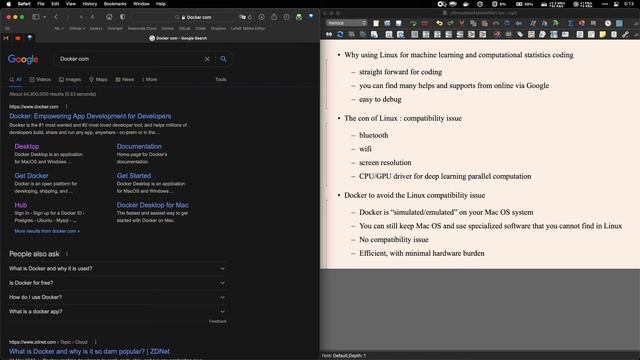Click Safari's Home button

coord(109,17)
